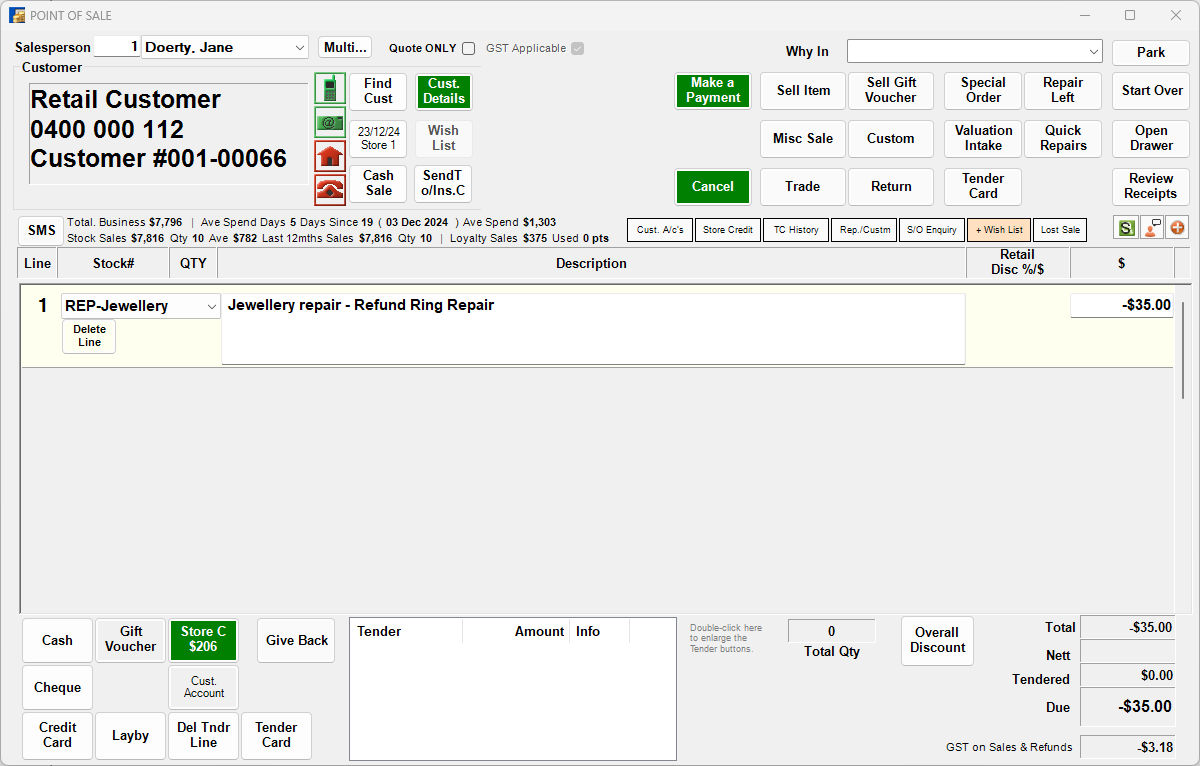Viewport: 1200px width, 766px height.
Task: Click the green email @ icon
Action: [x=330, y=122]
